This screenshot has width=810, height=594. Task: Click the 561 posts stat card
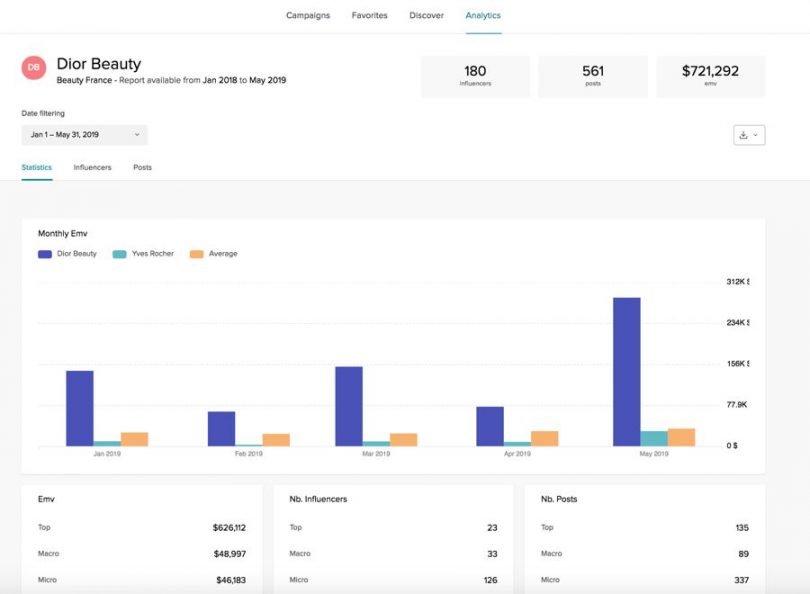(x=593, y=76)
